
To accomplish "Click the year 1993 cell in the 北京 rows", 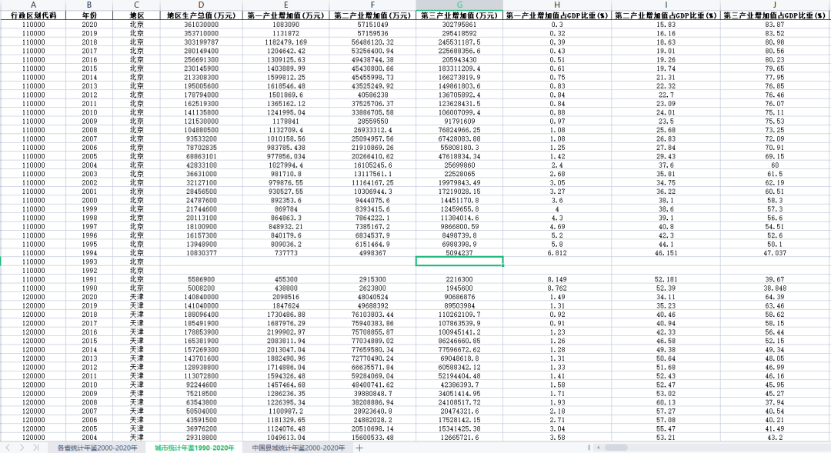I will tap(89, 262).
